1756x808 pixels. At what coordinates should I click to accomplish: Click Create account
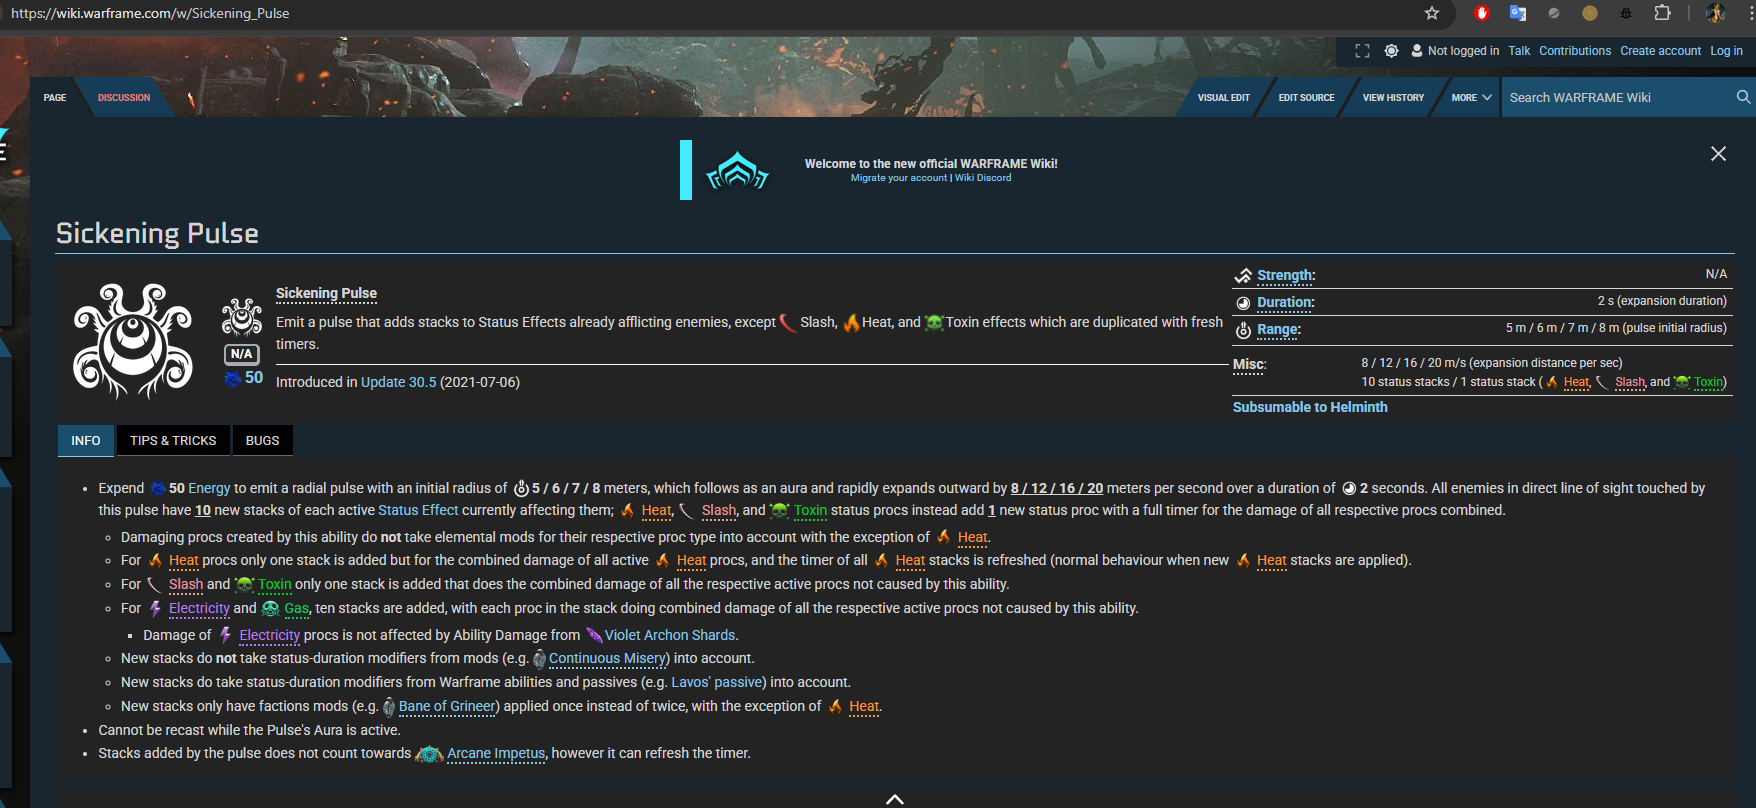1660,51
